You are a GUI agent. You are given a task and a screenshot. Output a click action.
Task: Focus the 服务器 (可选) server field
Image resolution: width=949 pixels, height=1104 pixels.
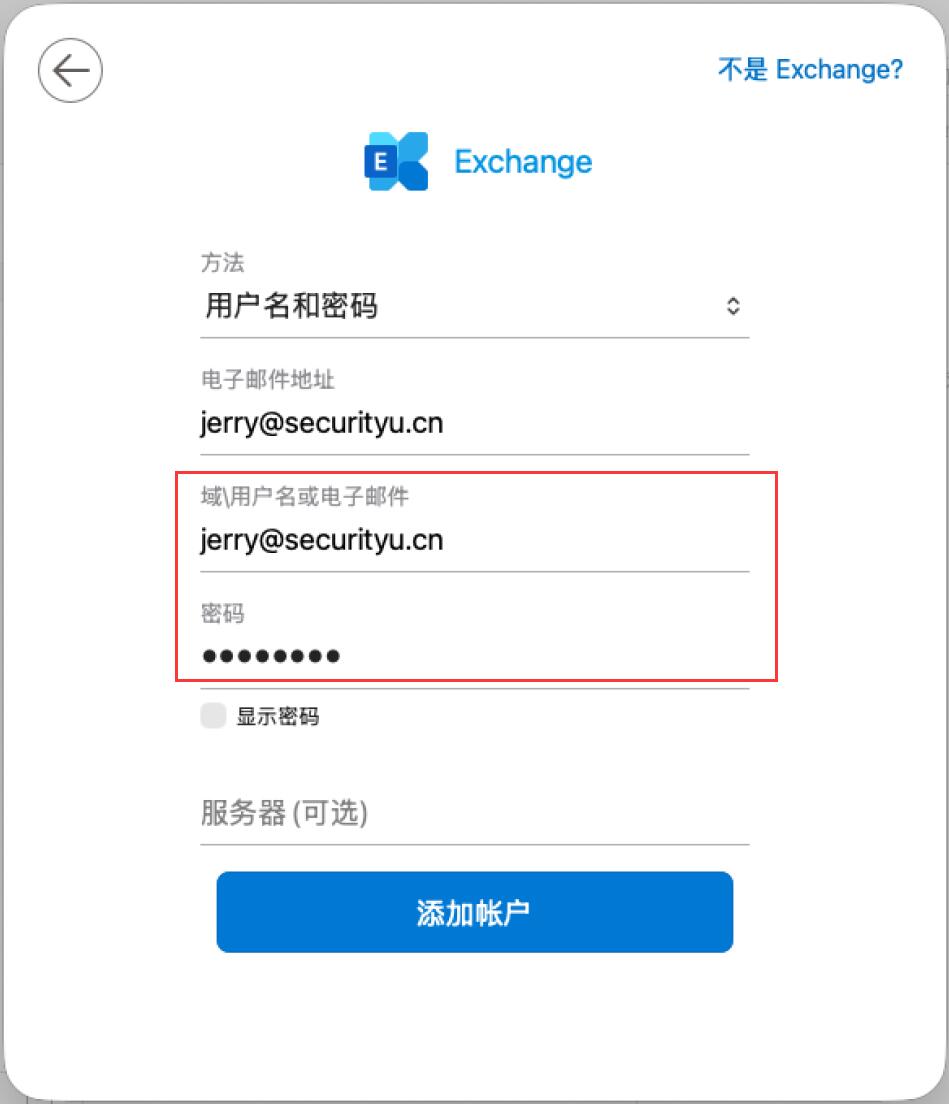[x=474, y=813]
